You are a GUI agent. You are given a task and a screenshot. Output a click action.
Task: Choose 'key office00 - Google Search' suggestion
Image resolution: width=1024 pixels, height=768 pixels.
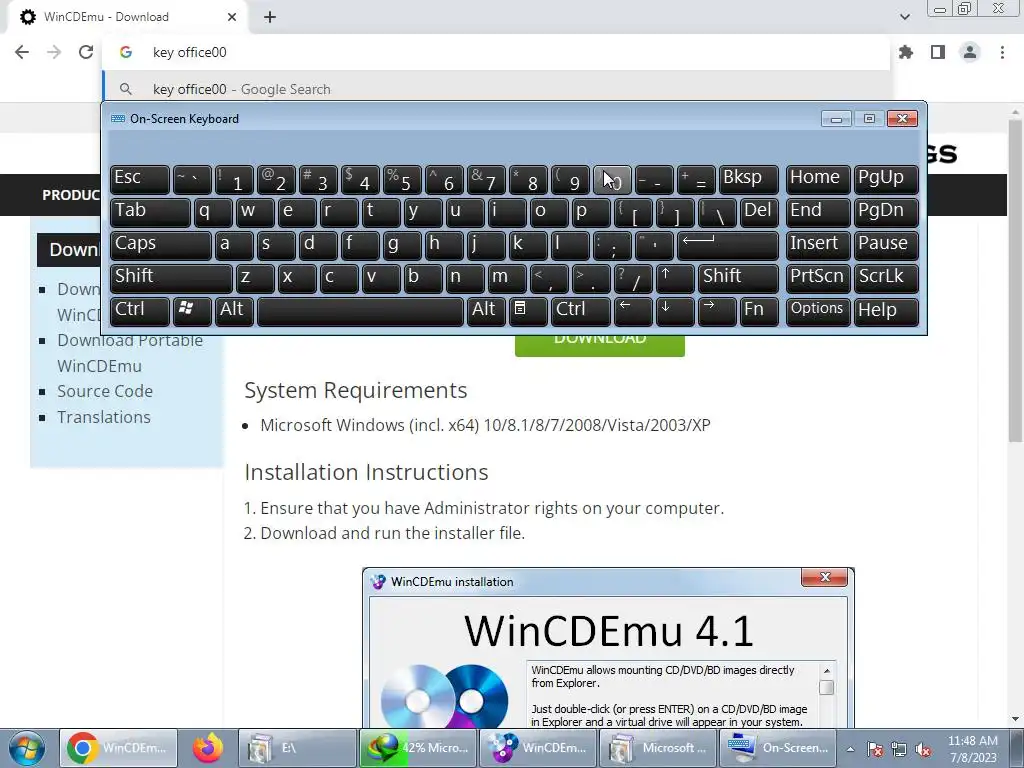[496, 89]
